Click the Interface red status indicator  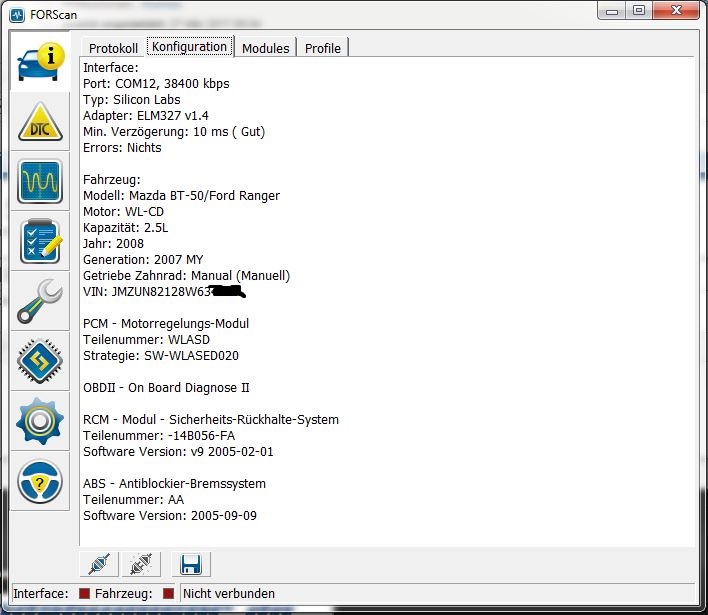(x=84, y=593)
